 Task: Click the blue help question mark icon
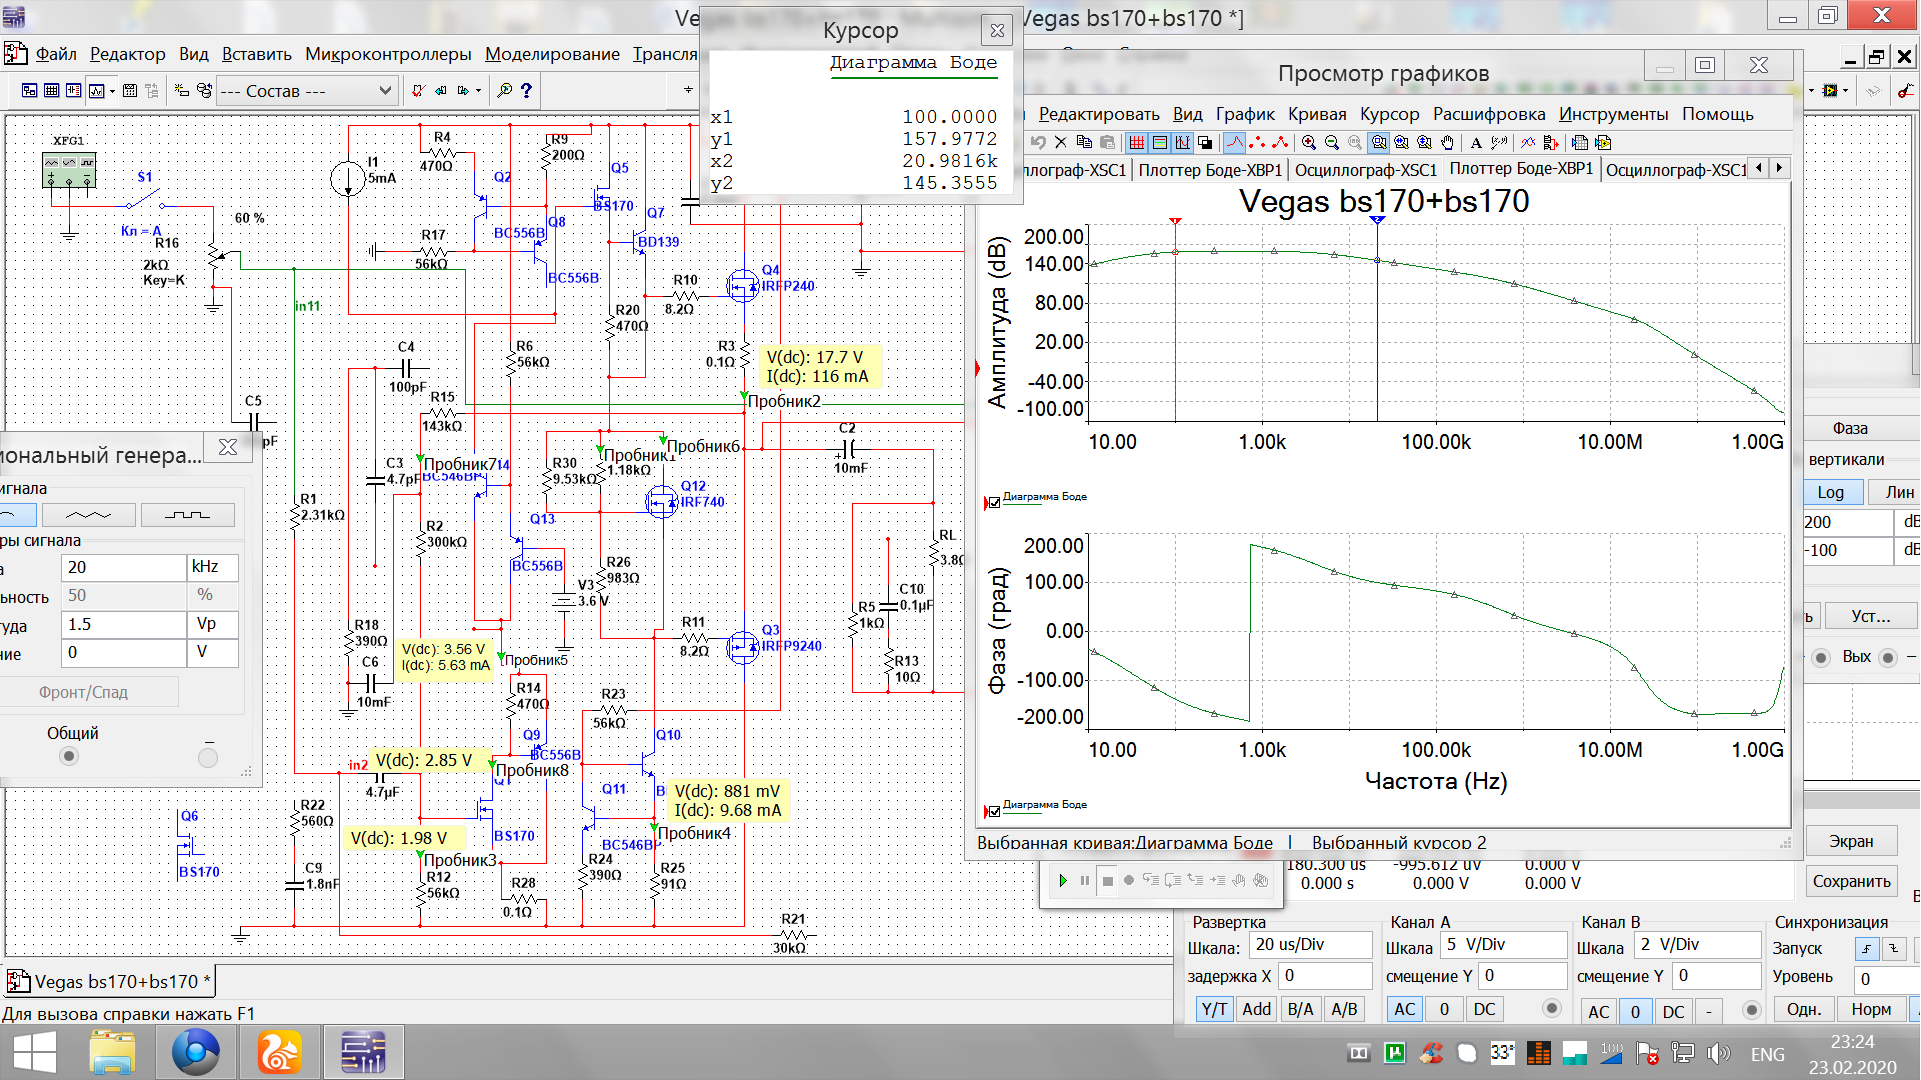[526, 91]
